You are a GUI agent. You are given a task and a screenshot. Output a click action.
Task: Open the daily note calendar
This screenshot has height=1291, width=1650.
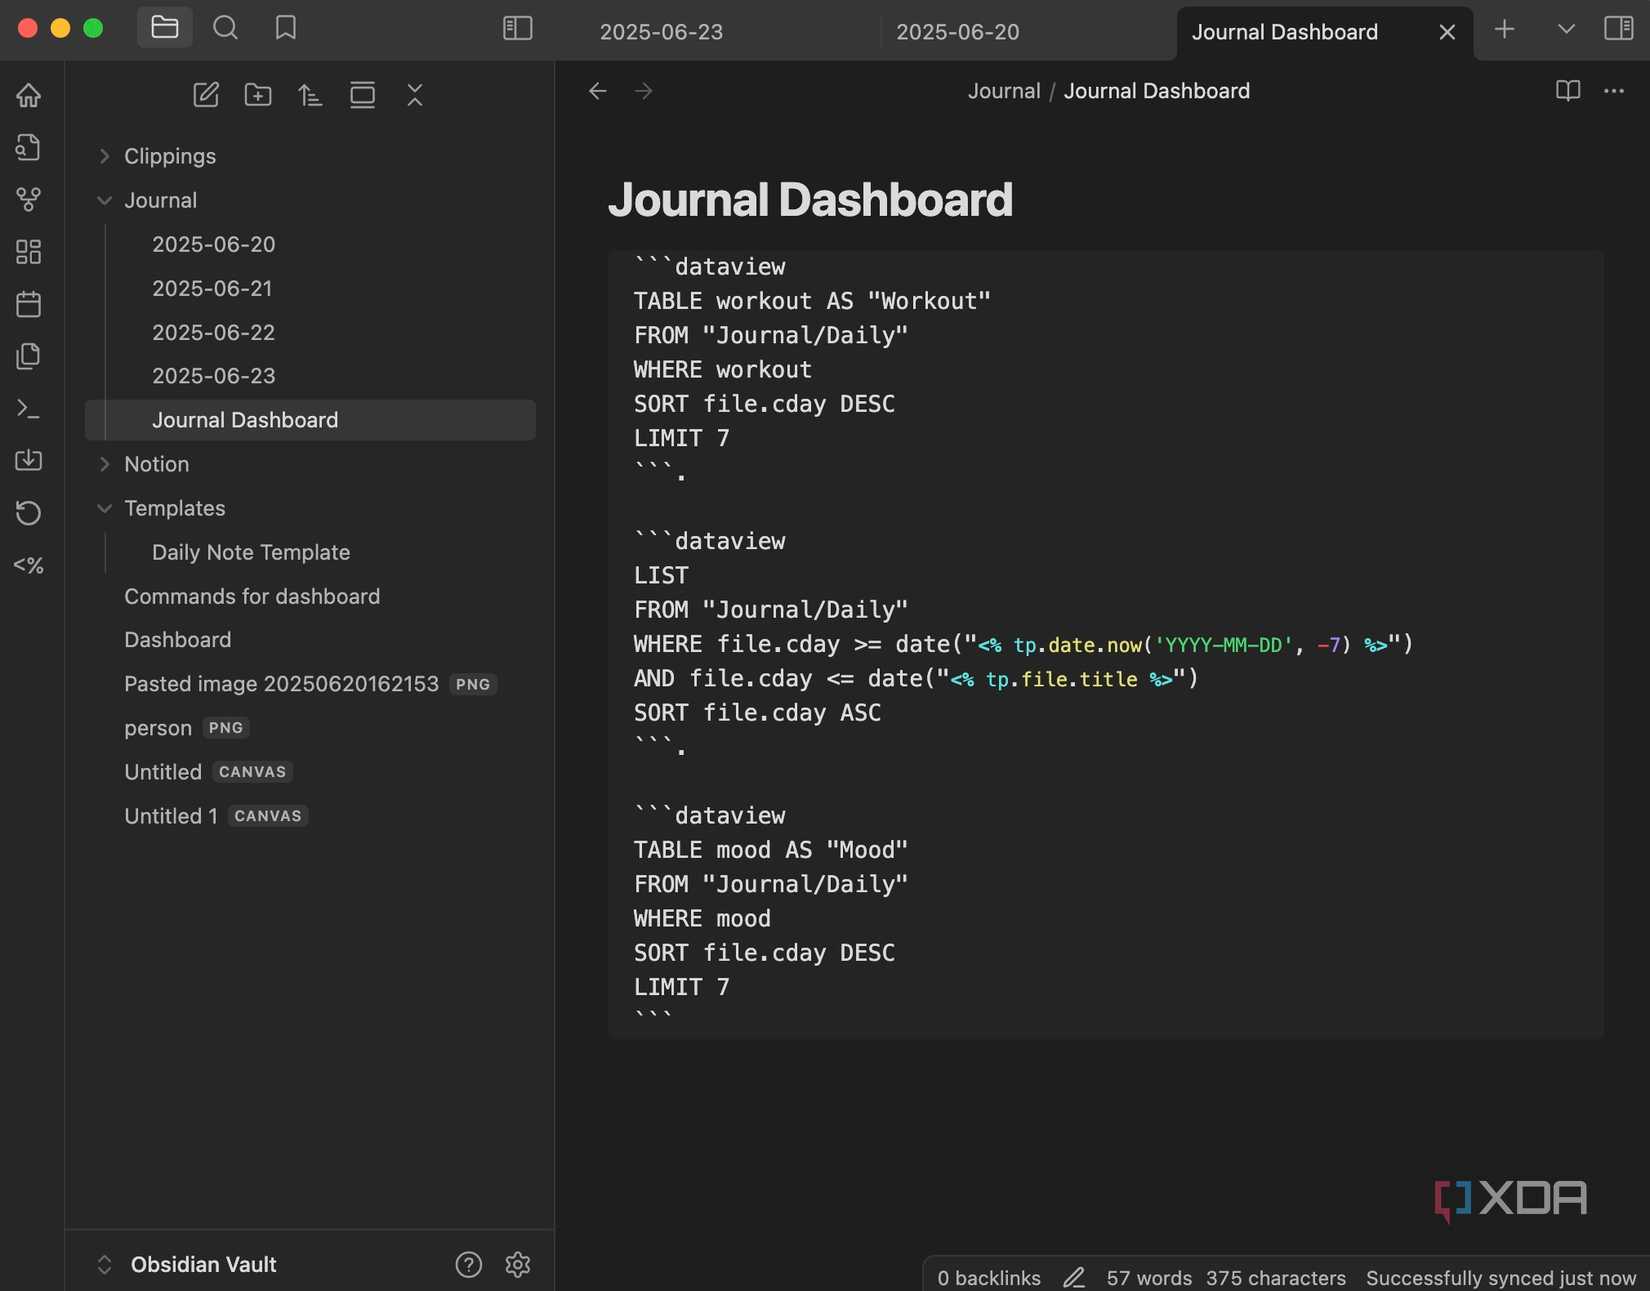point(29,304)
